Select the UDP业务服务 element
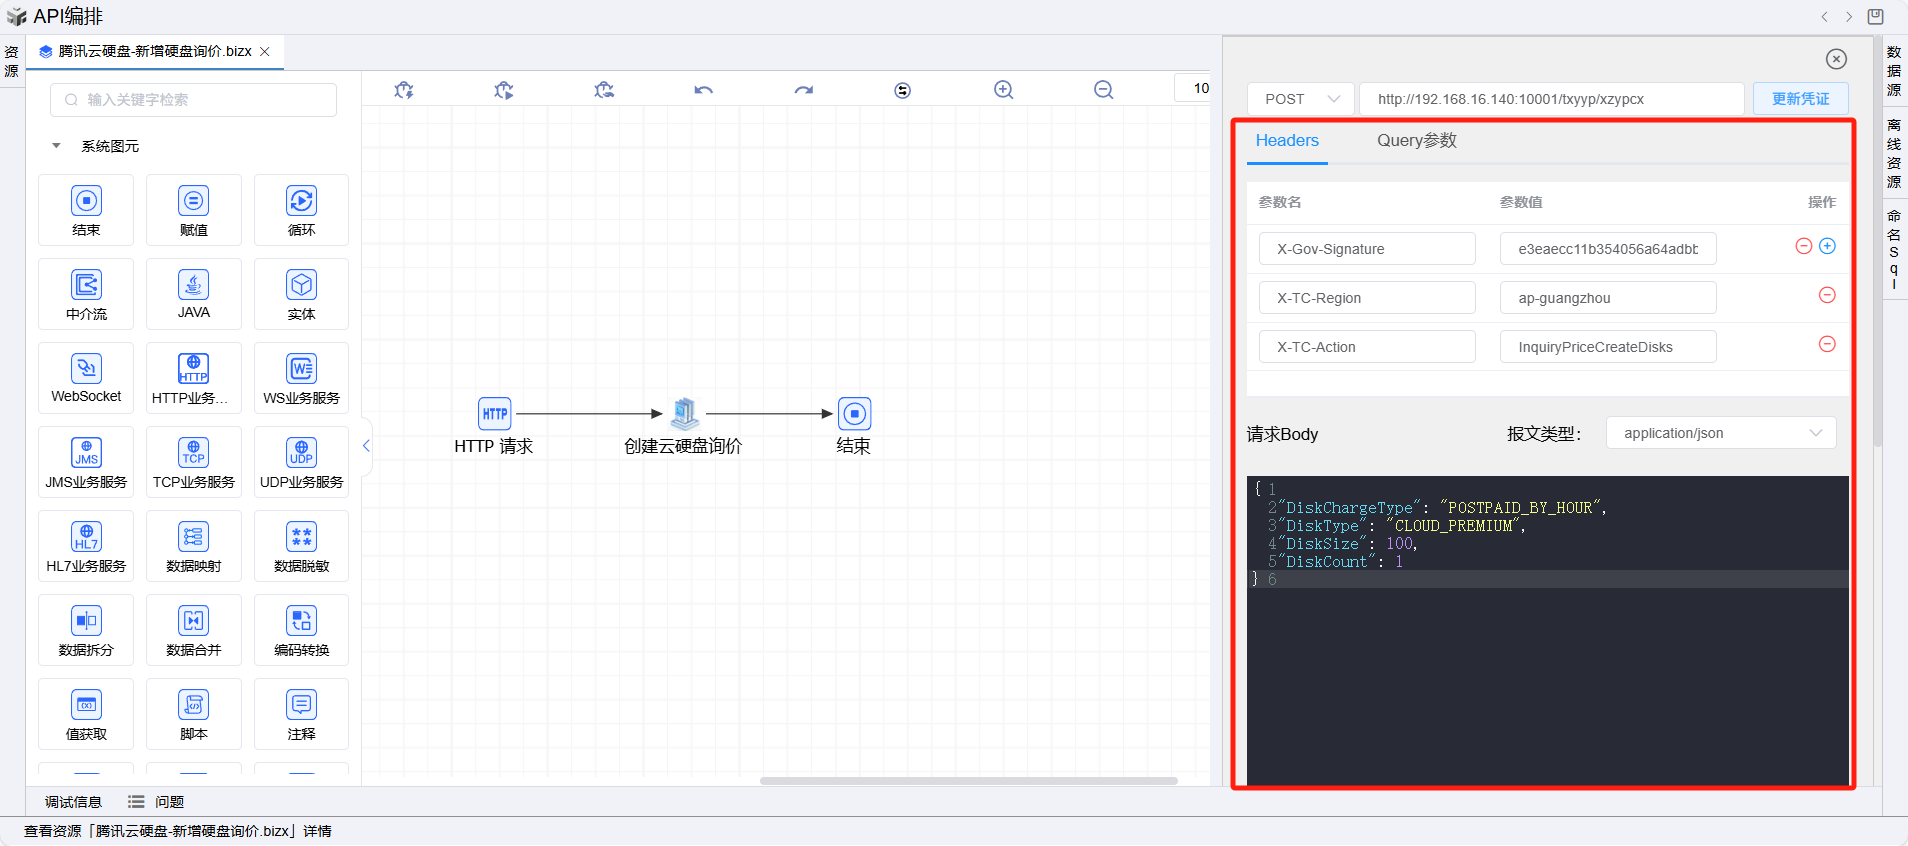Image resolution: width=1908 pixels, height=846 pixels. click(301, 462)
